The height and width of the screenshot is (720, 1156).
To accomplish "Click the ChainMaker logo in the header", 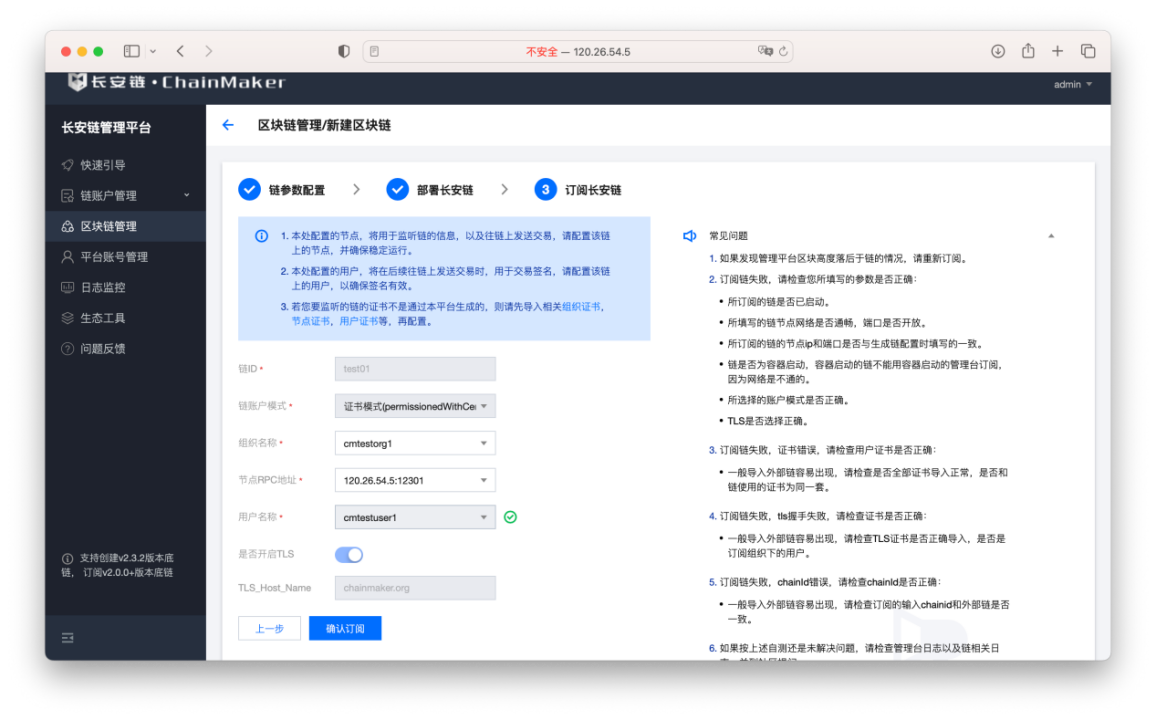I will (177, 82).
